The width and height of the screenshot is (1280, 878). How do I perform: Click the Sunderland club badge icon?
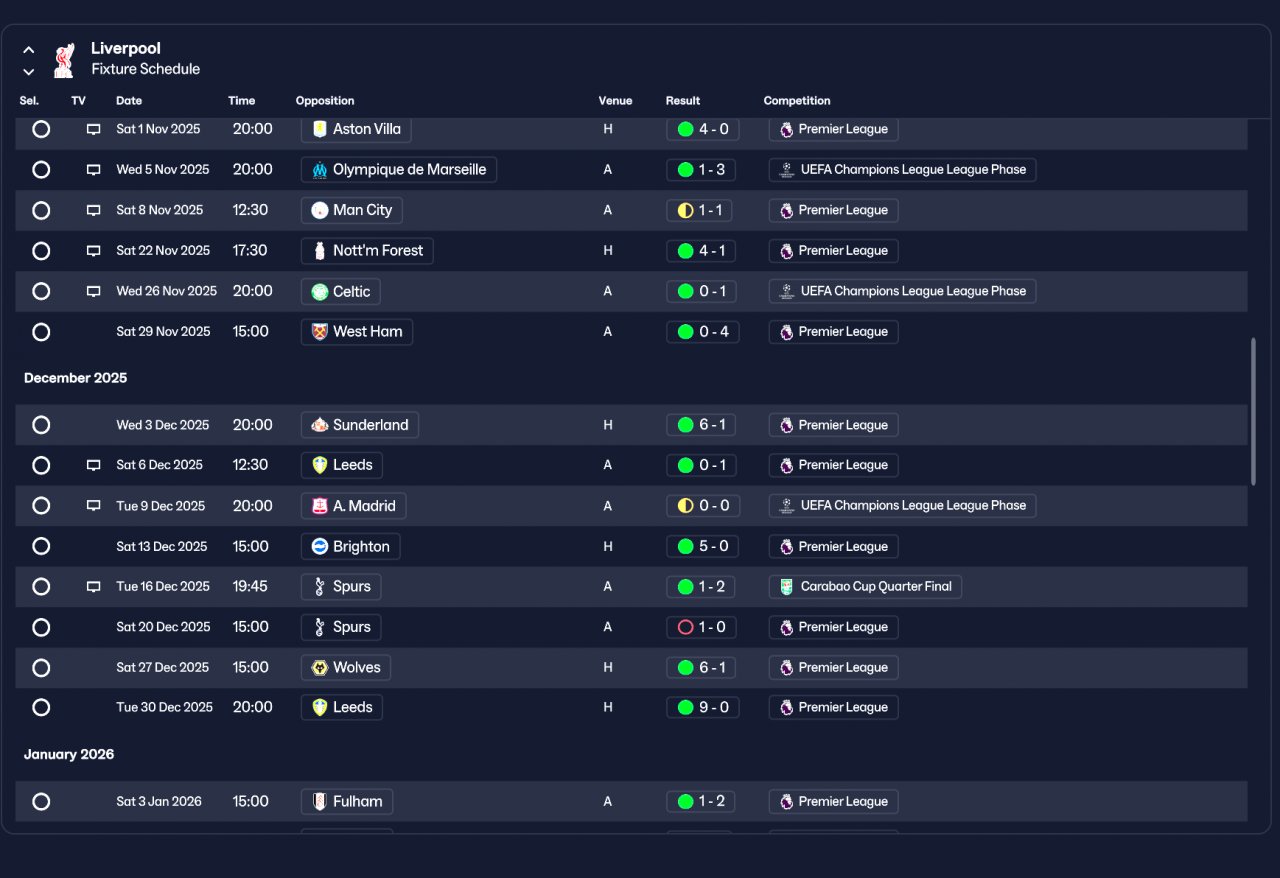click(x=320, y=425)
